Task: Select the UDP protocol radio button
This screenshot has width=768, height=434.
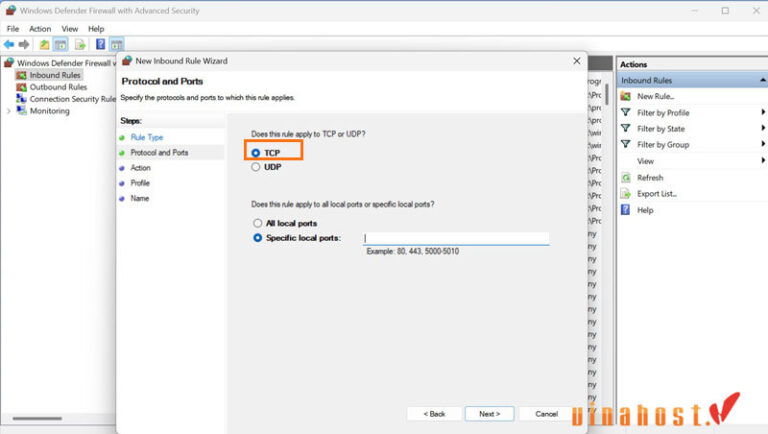Action: pyautogui.click(x=256, y=167)
